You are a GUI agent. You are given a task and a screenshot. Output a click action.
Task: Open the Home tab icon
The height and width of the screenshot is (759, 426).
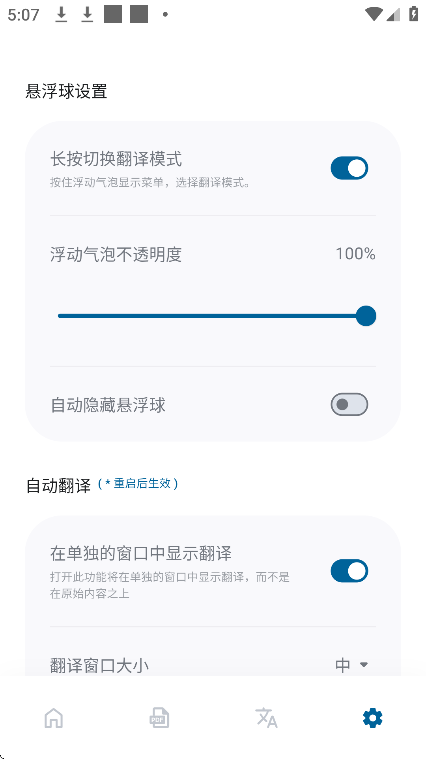coord(54,718)
